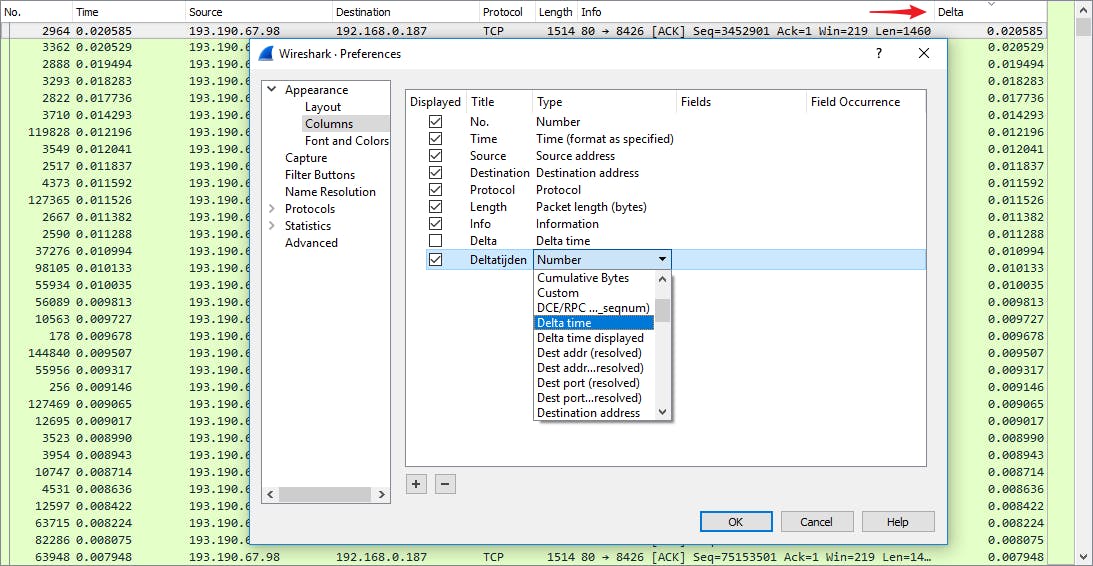1093x566 pixels.
Task: Click the Source column header in packet list
Action: click(259, 12)
